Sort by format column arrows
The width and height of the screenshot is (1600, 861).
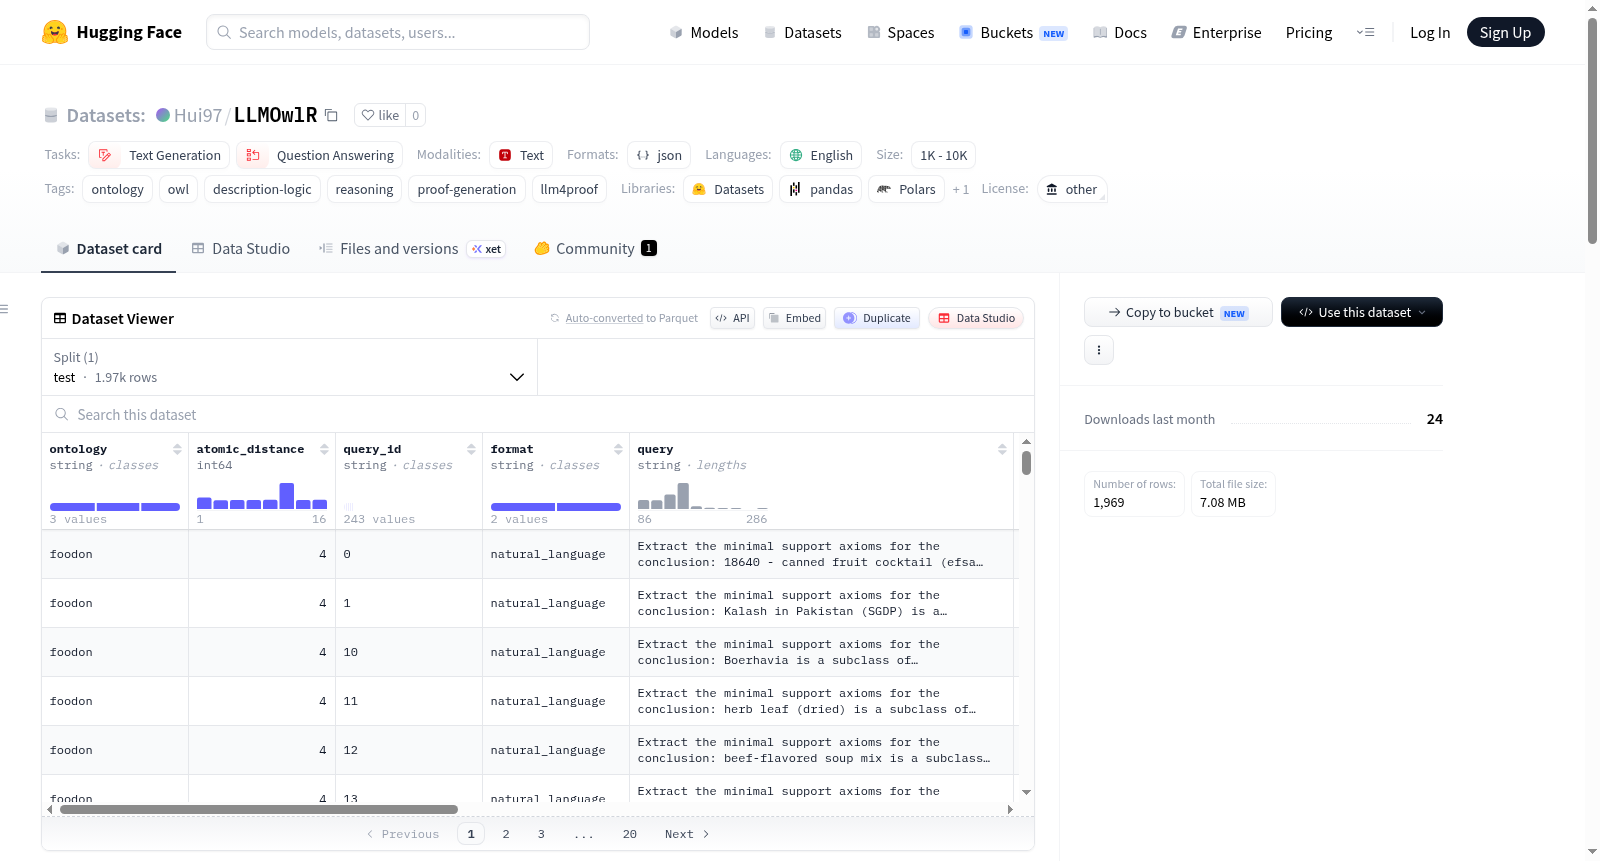618,449
